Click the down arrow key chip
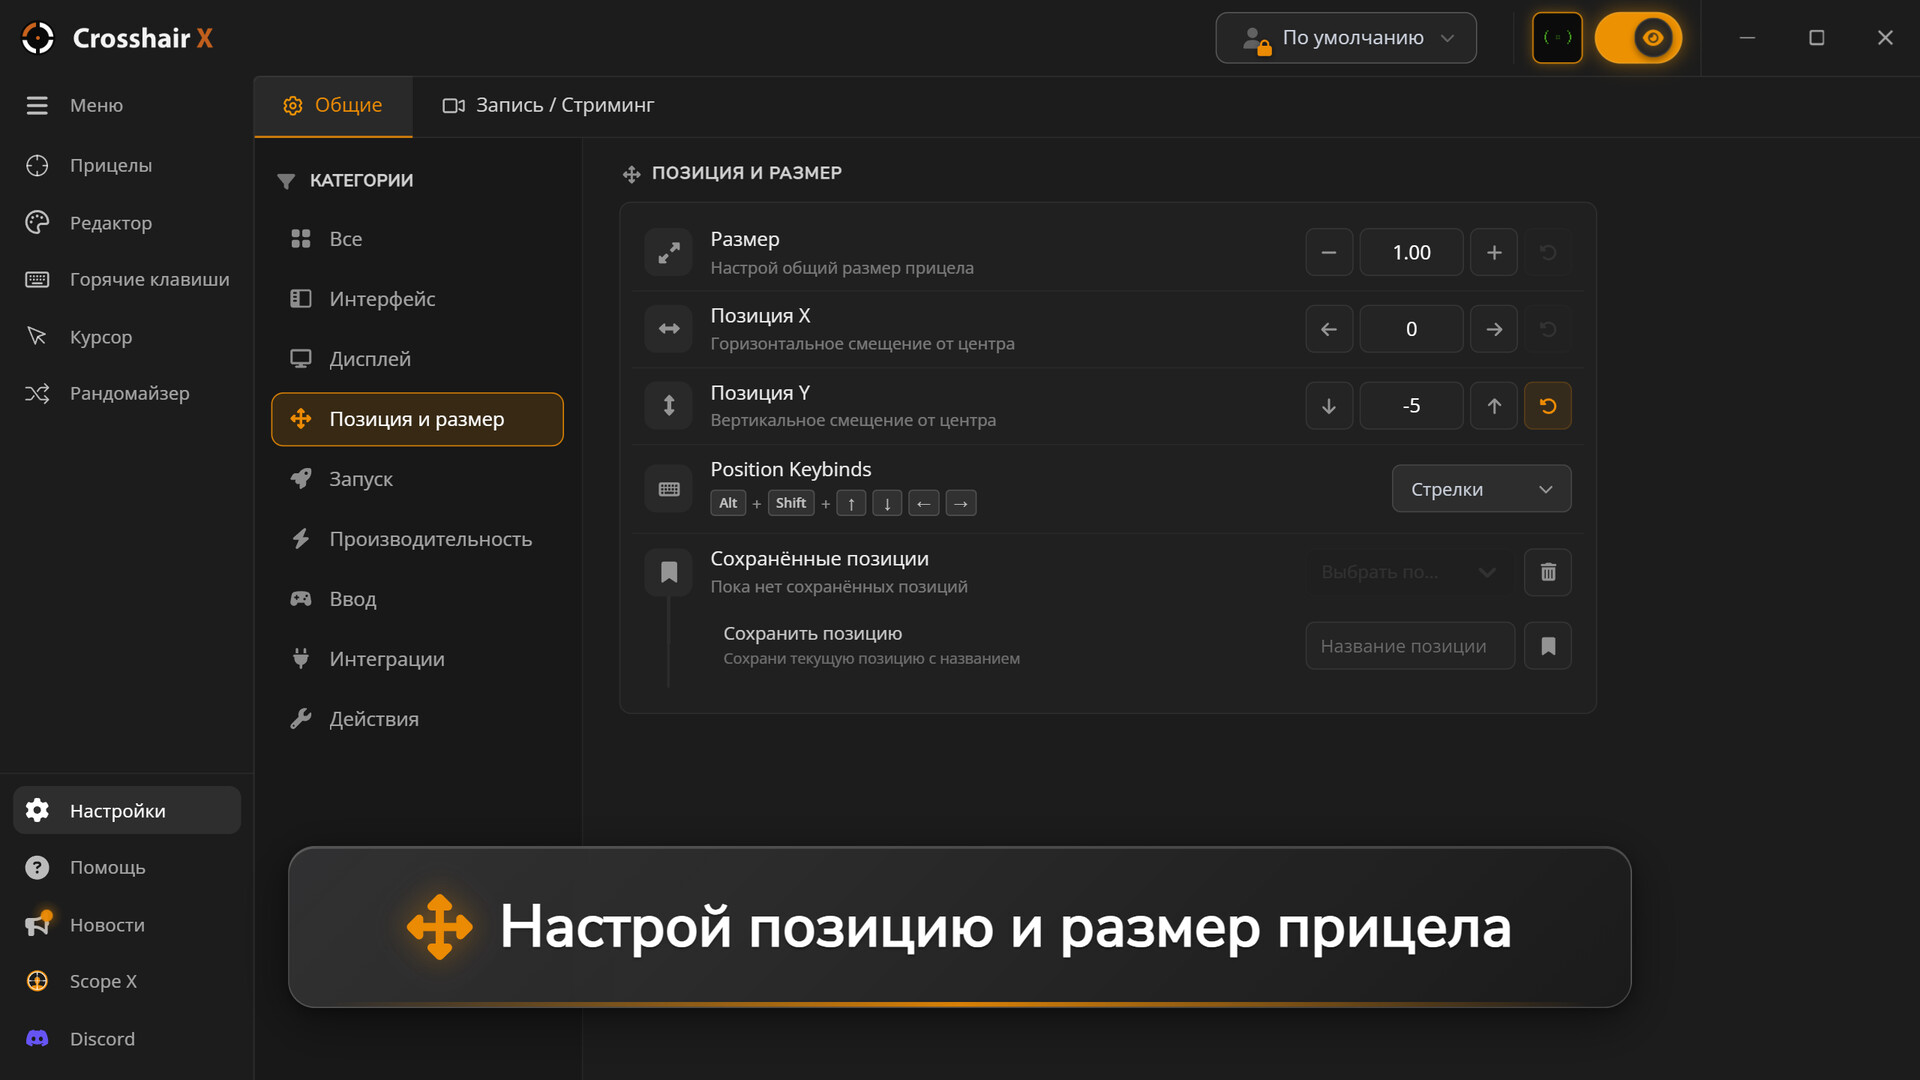1920x1080 pixels. [887, 503]
